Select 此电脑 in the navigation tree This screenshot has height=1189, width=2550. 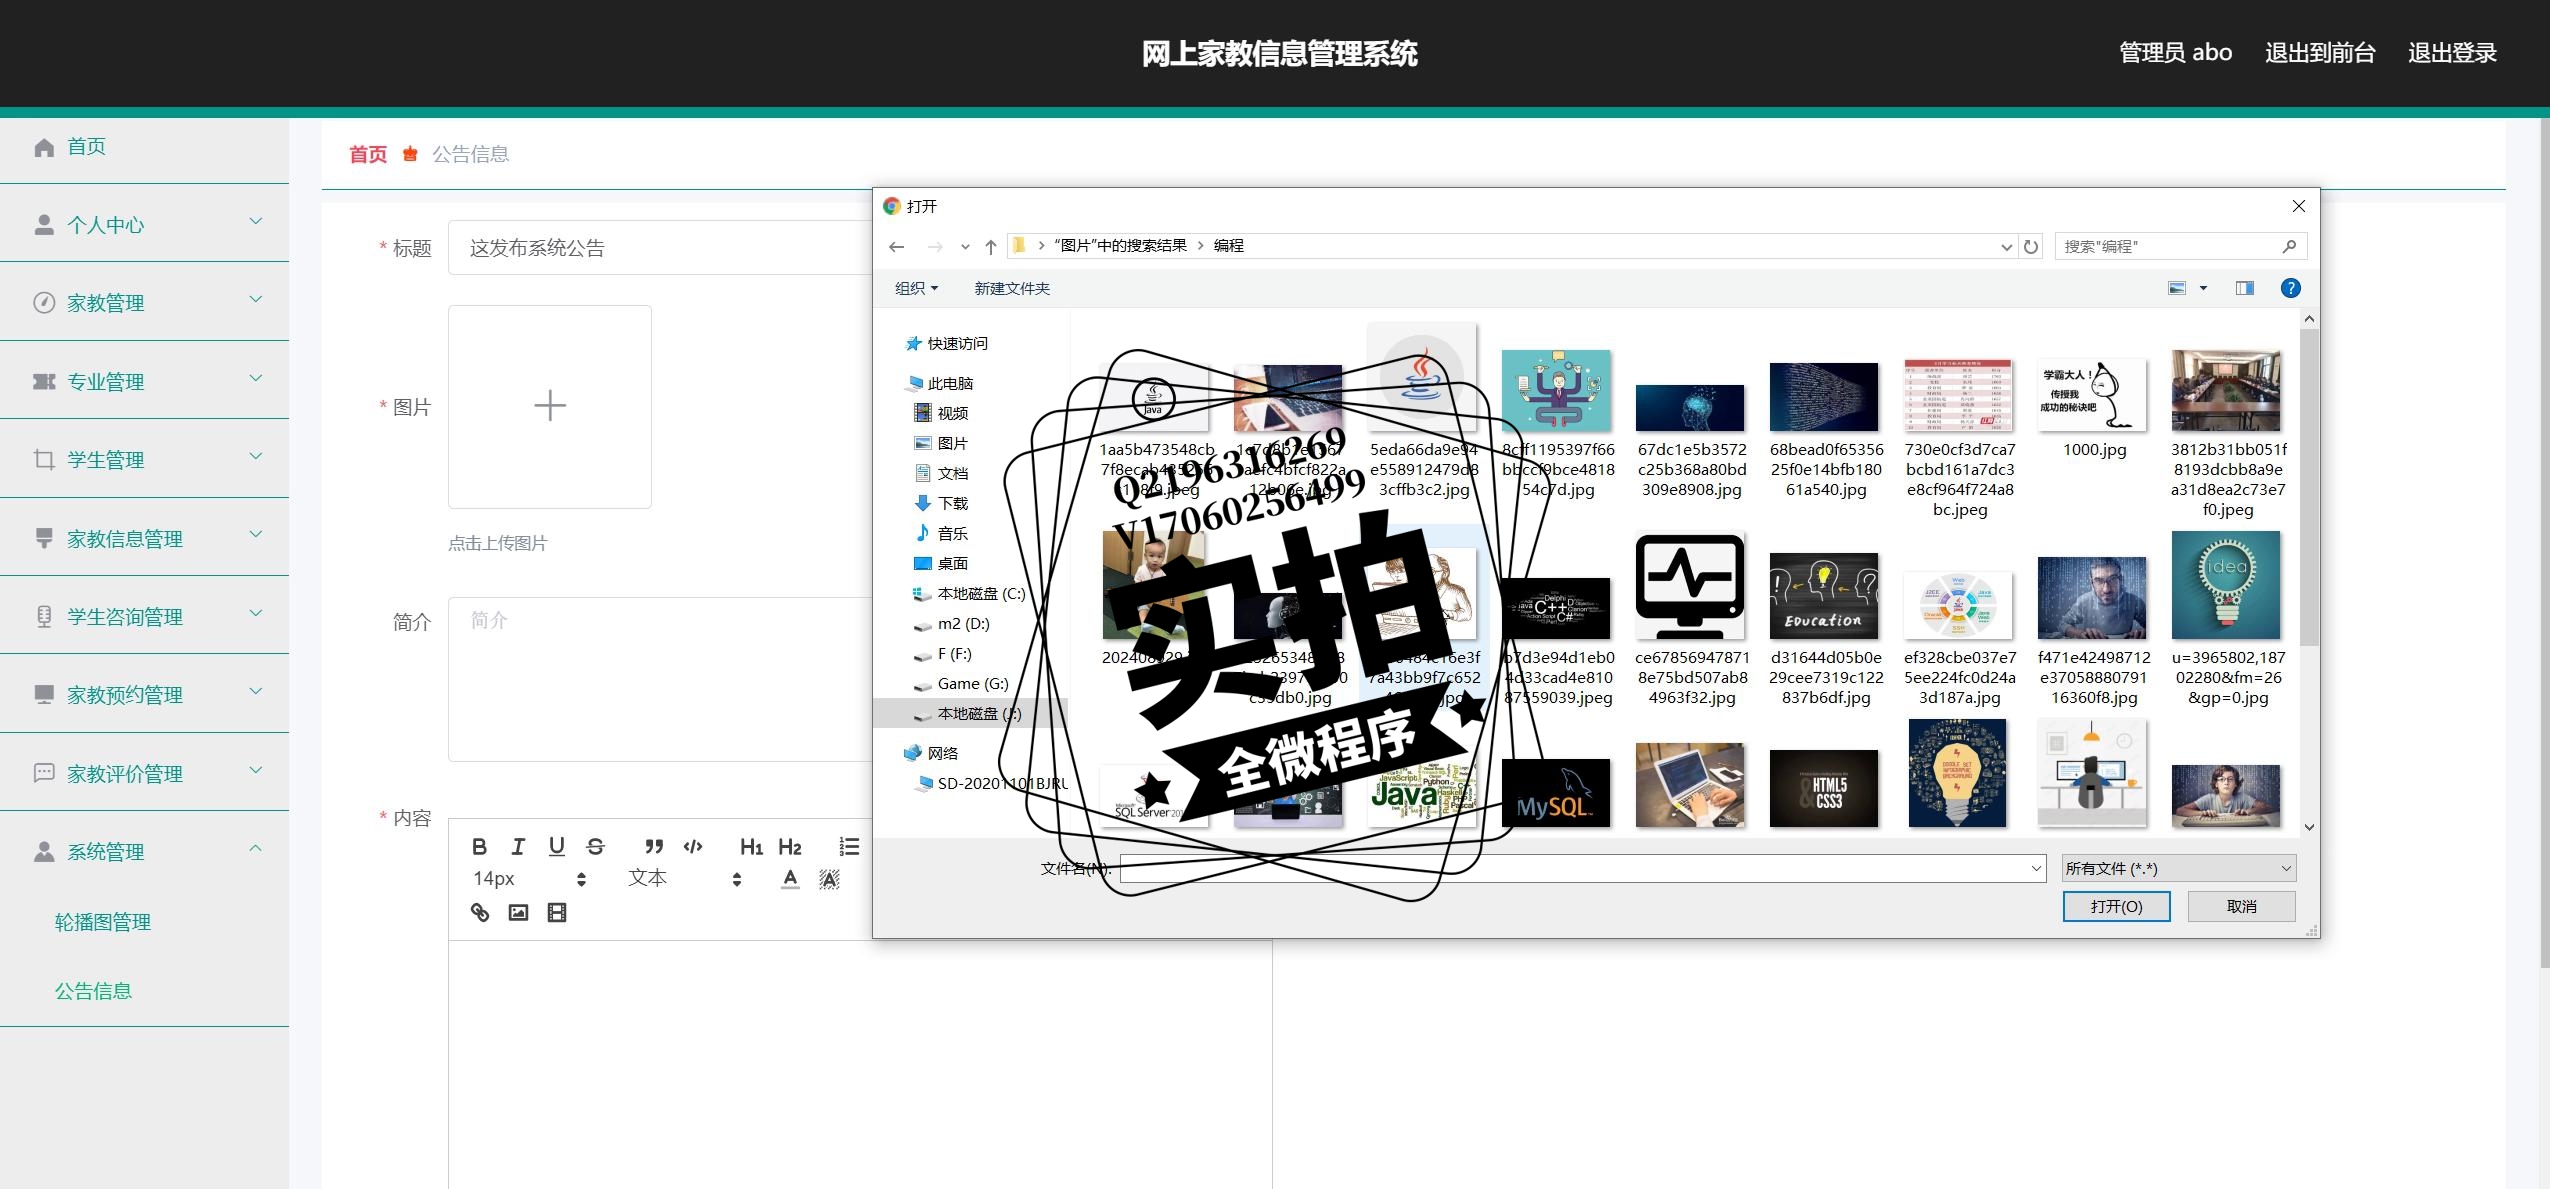[x=940, y=383]
